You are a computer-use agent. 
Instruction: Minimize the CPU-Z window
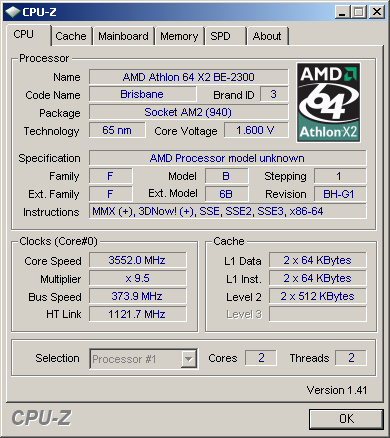(x=342, y=12)
